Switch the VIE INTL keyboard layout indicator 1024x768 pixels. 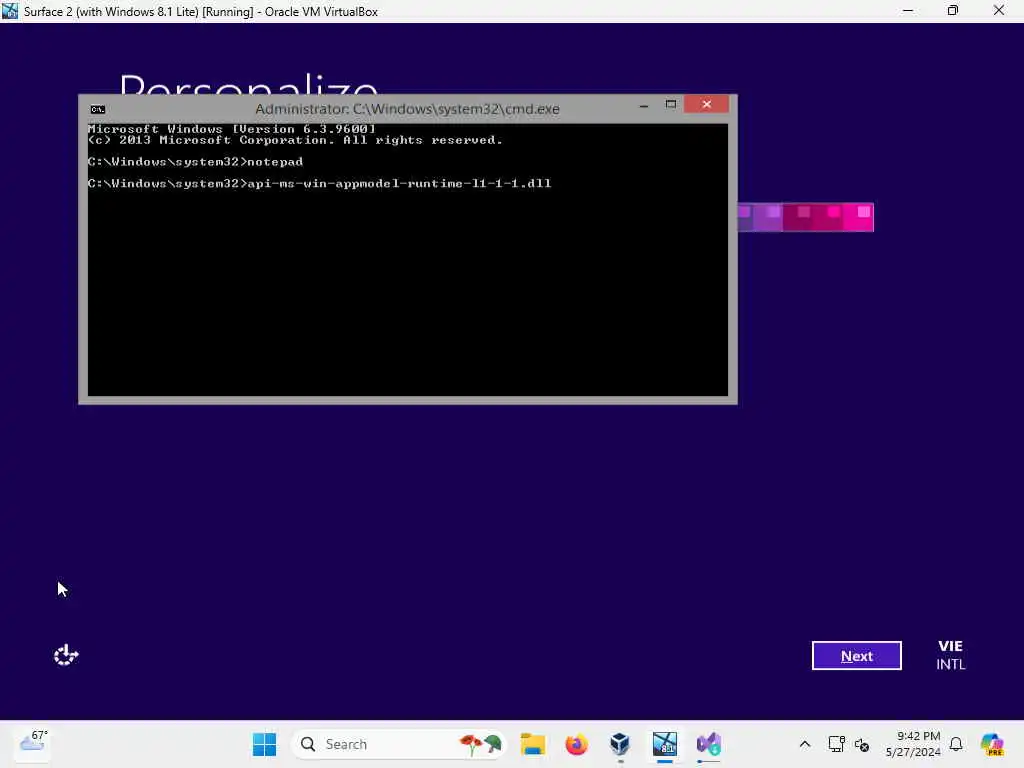click(950, 655)
